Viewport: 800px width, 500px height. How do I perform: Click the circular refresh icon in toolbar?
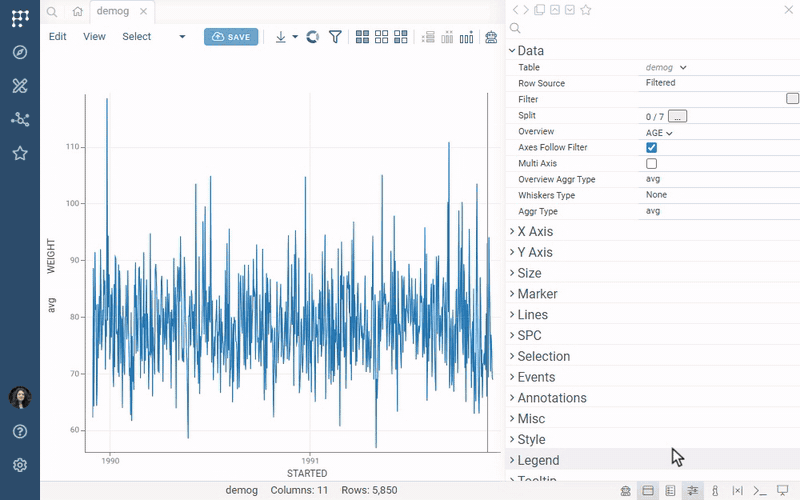[x=313, y=37]
